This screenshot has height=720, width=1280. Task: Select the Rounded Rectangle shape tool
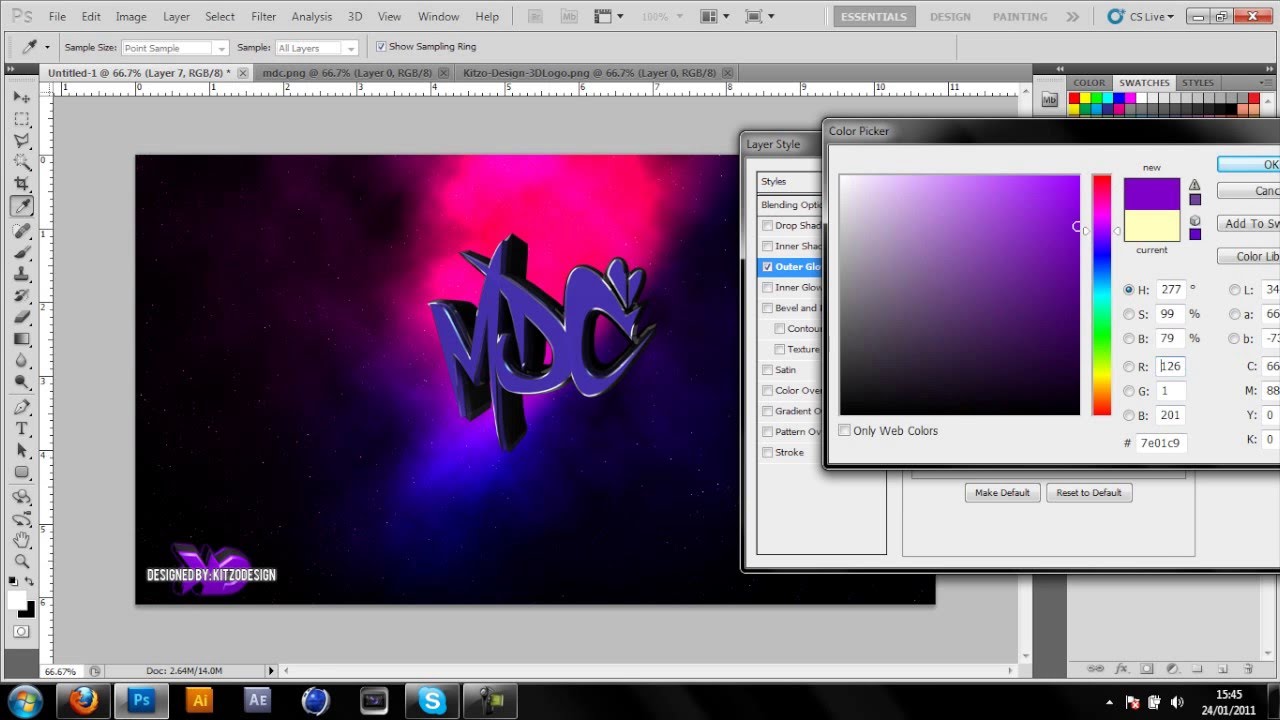(x=22, y=473)
